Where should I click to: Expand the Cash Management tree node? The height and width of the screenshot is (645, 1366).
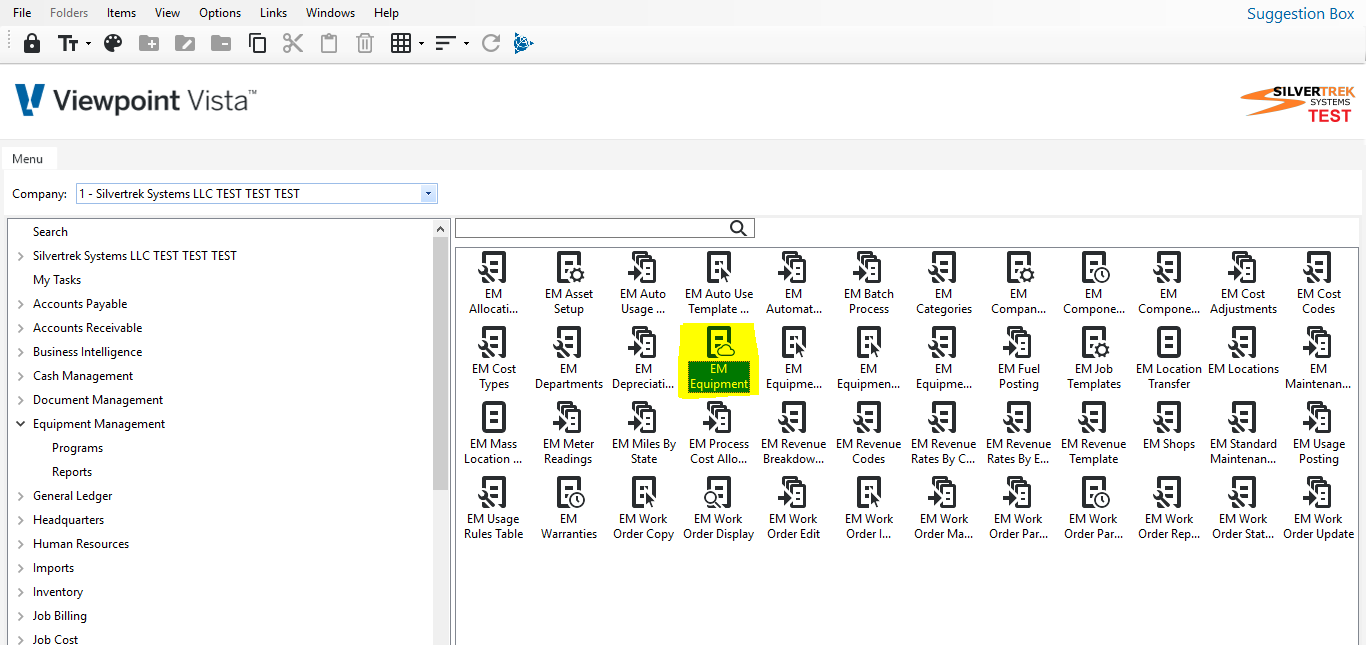(x=21, y=376)
